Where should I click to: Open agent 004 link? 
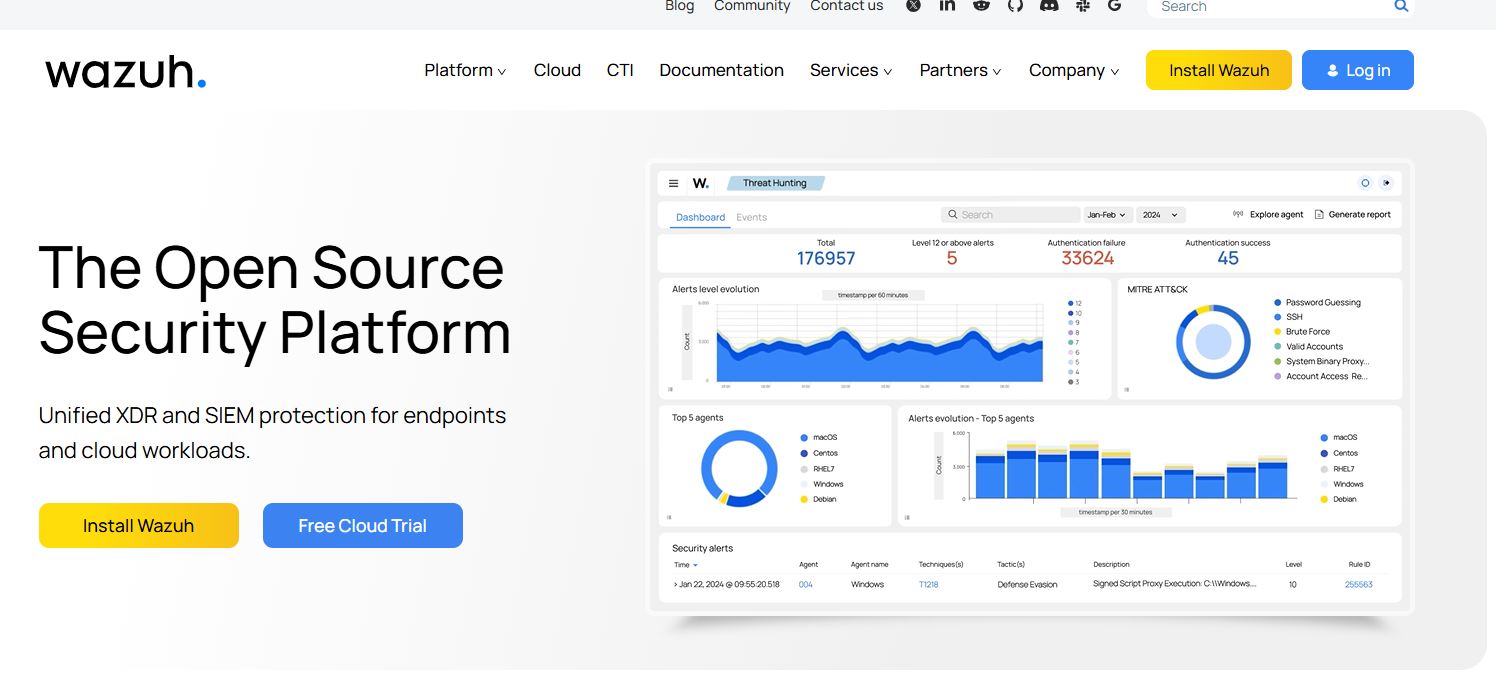coord(806,584)
